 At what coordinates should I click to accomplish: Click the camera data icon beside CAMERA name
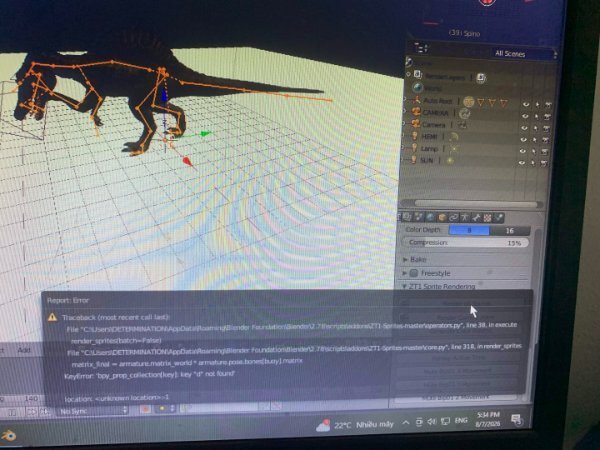(464, 113)
